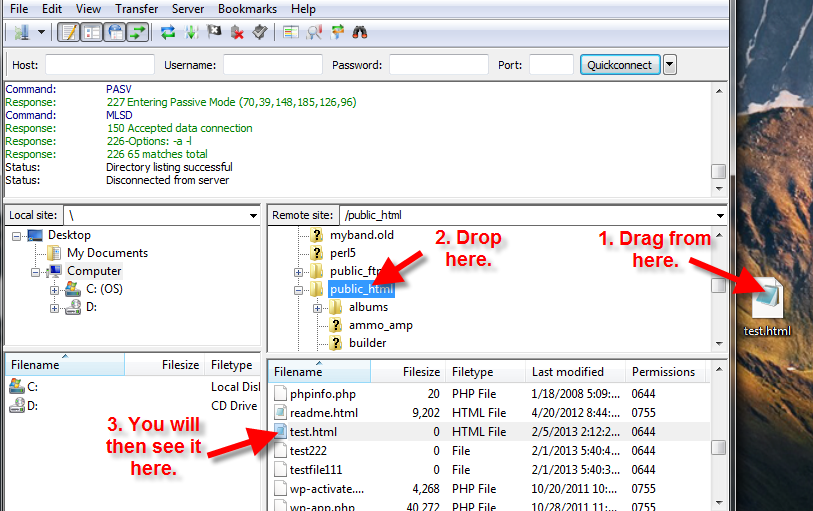
Task: Toggle message log display icon
Action: [x=69, y=32]
